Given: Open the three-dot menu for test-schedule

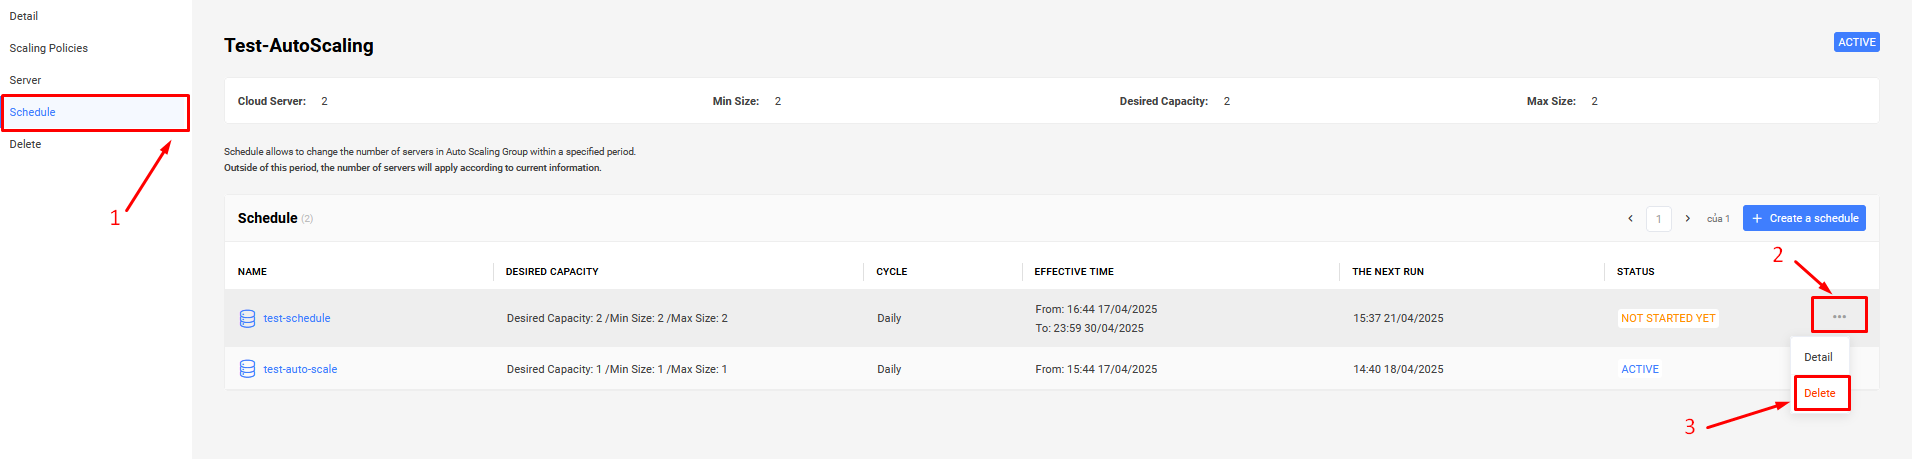Looking at the screenshot, I should click(1839, 316).
